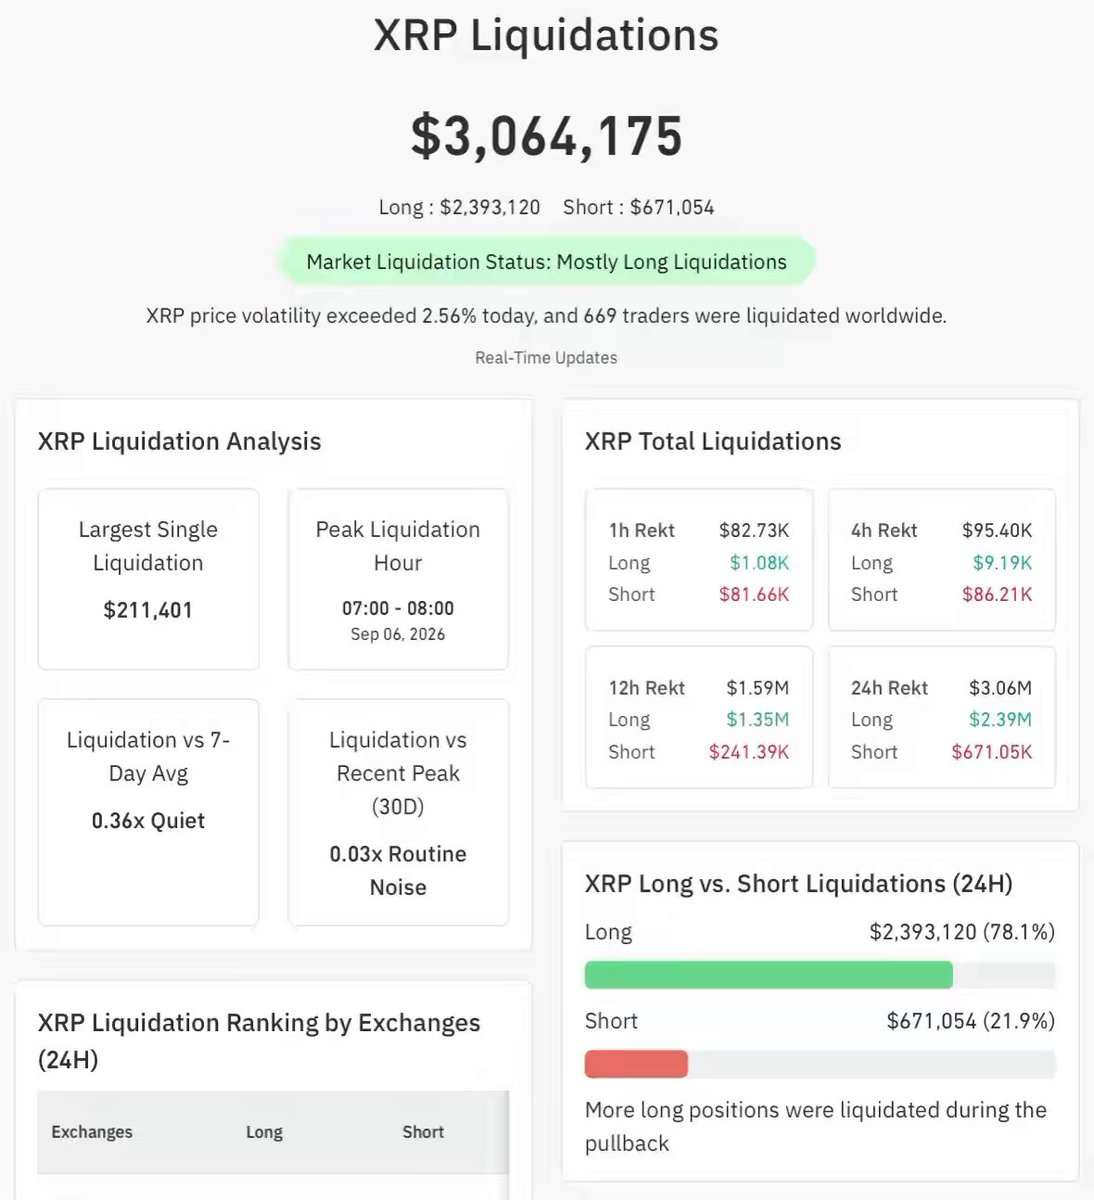The height and width of the screenshot is (1200, 1094).
Task: Click the 24h Rekt panel
Action: tap(942, 718)
